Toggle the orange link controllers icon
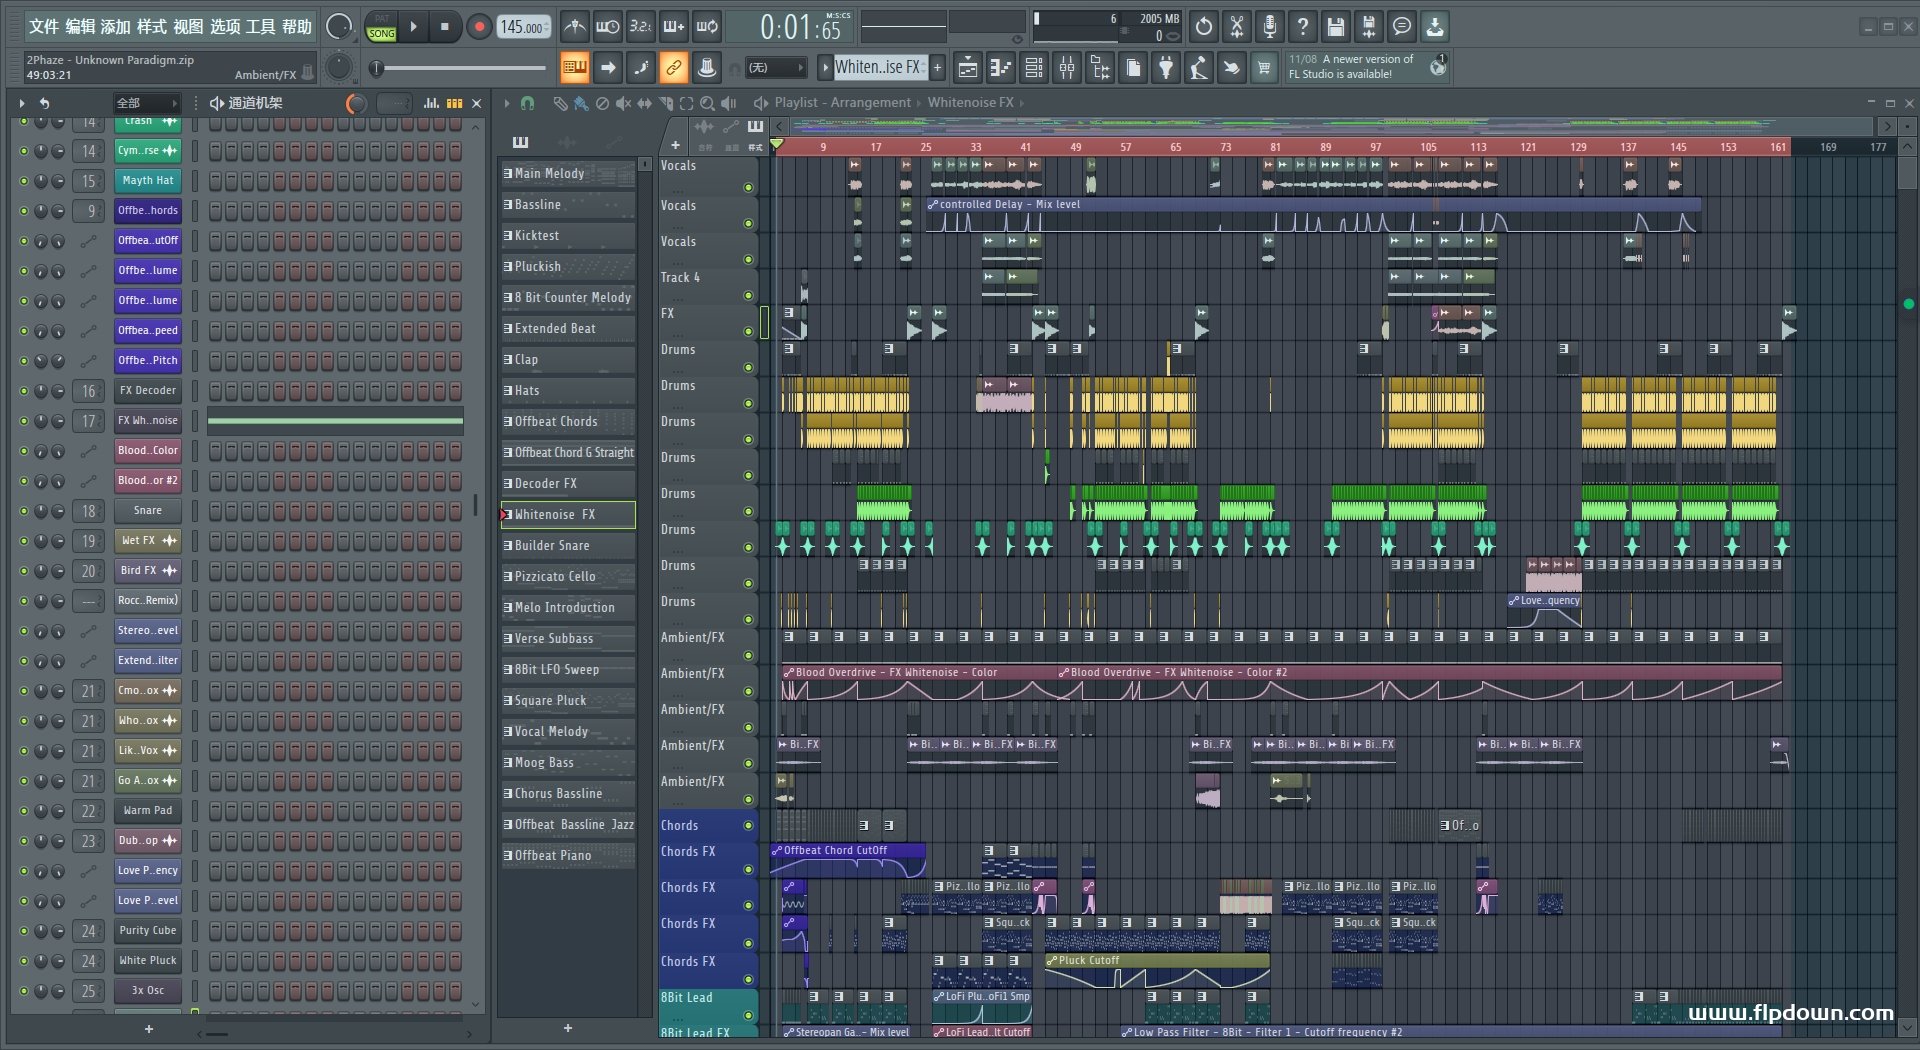Image resolution: width=1920 pixels, height=1050 pixels. click(674, 68)
